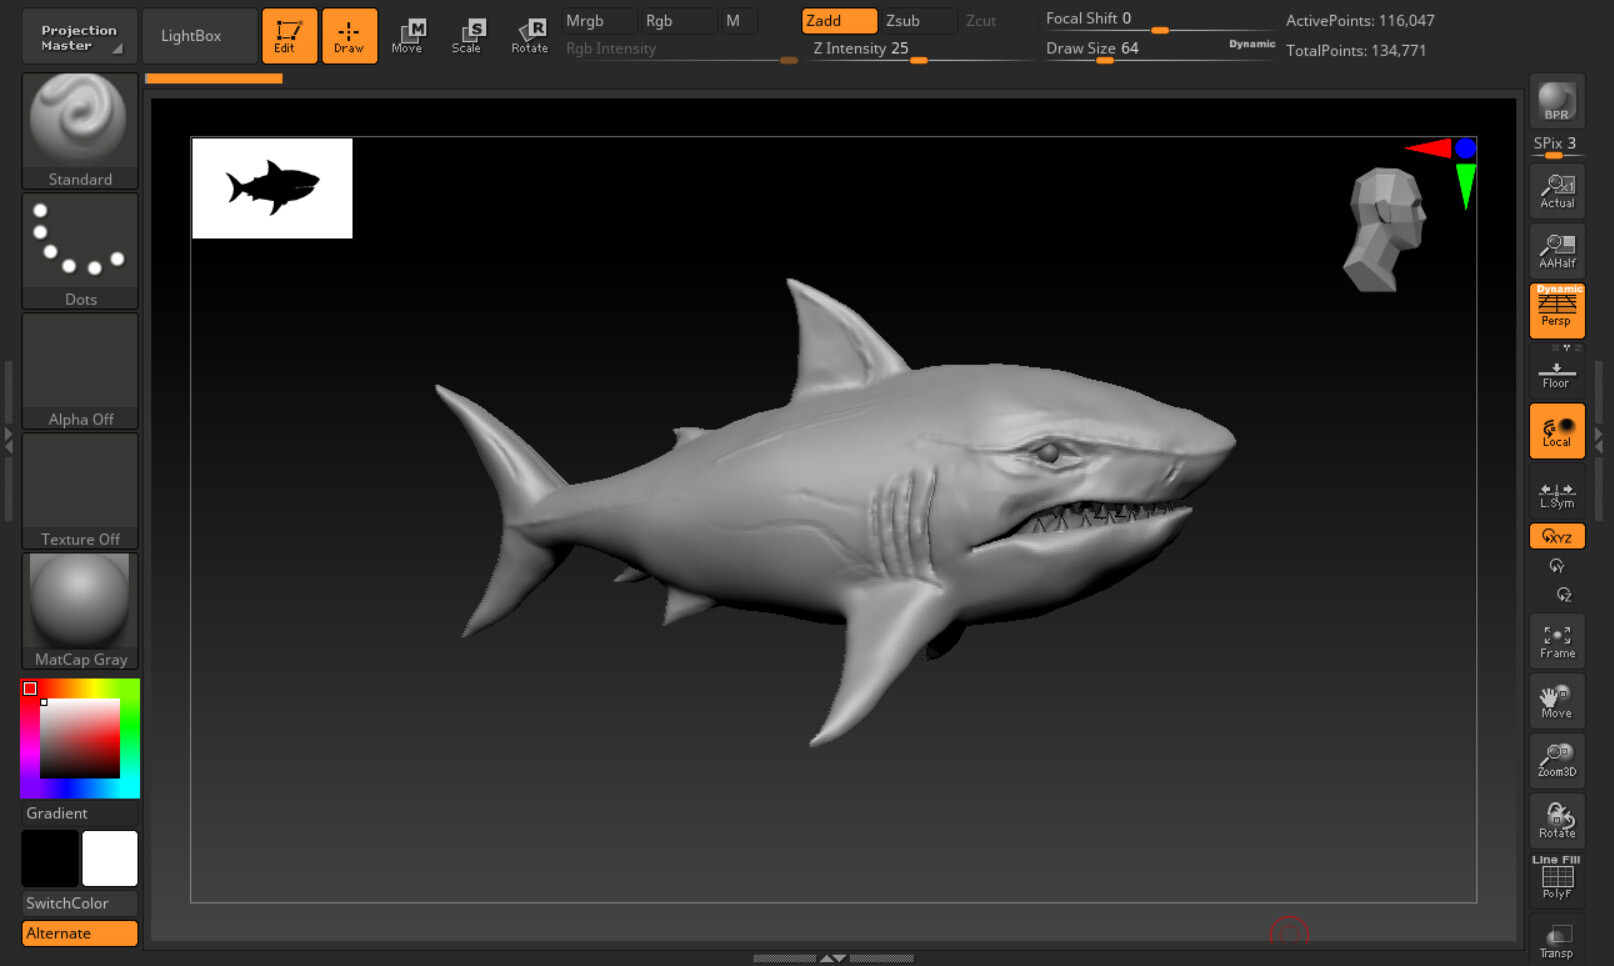Open the Texture Off selector

point(79,485)
